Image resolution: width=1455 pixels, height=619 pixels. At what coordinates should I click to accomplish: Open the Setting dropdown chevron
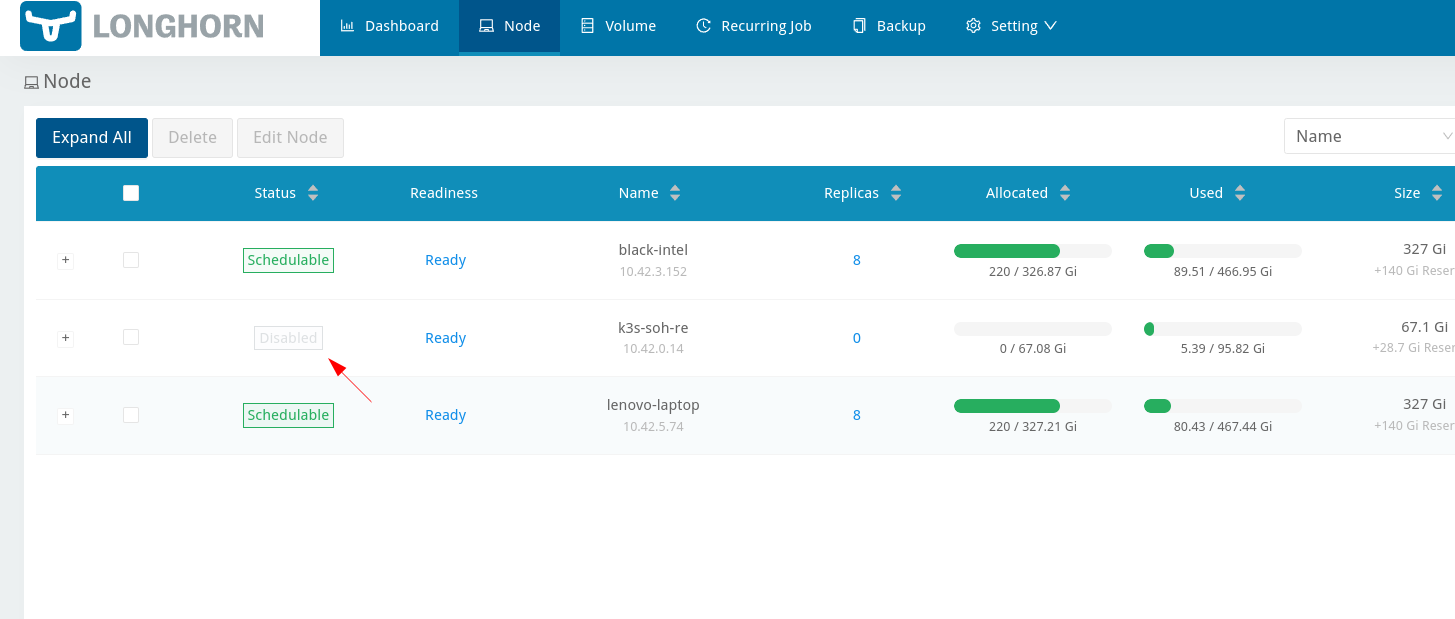1050,26
